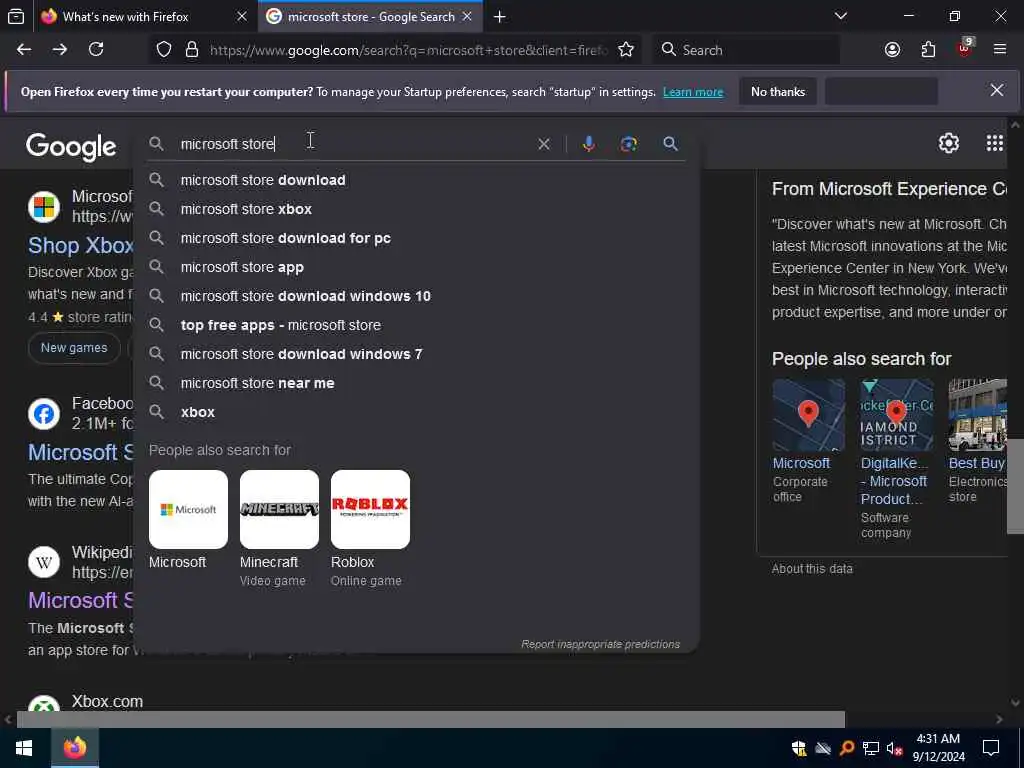Open the Learn more link
This screenshot has width=1024, height=768.
tap(693, 92)
